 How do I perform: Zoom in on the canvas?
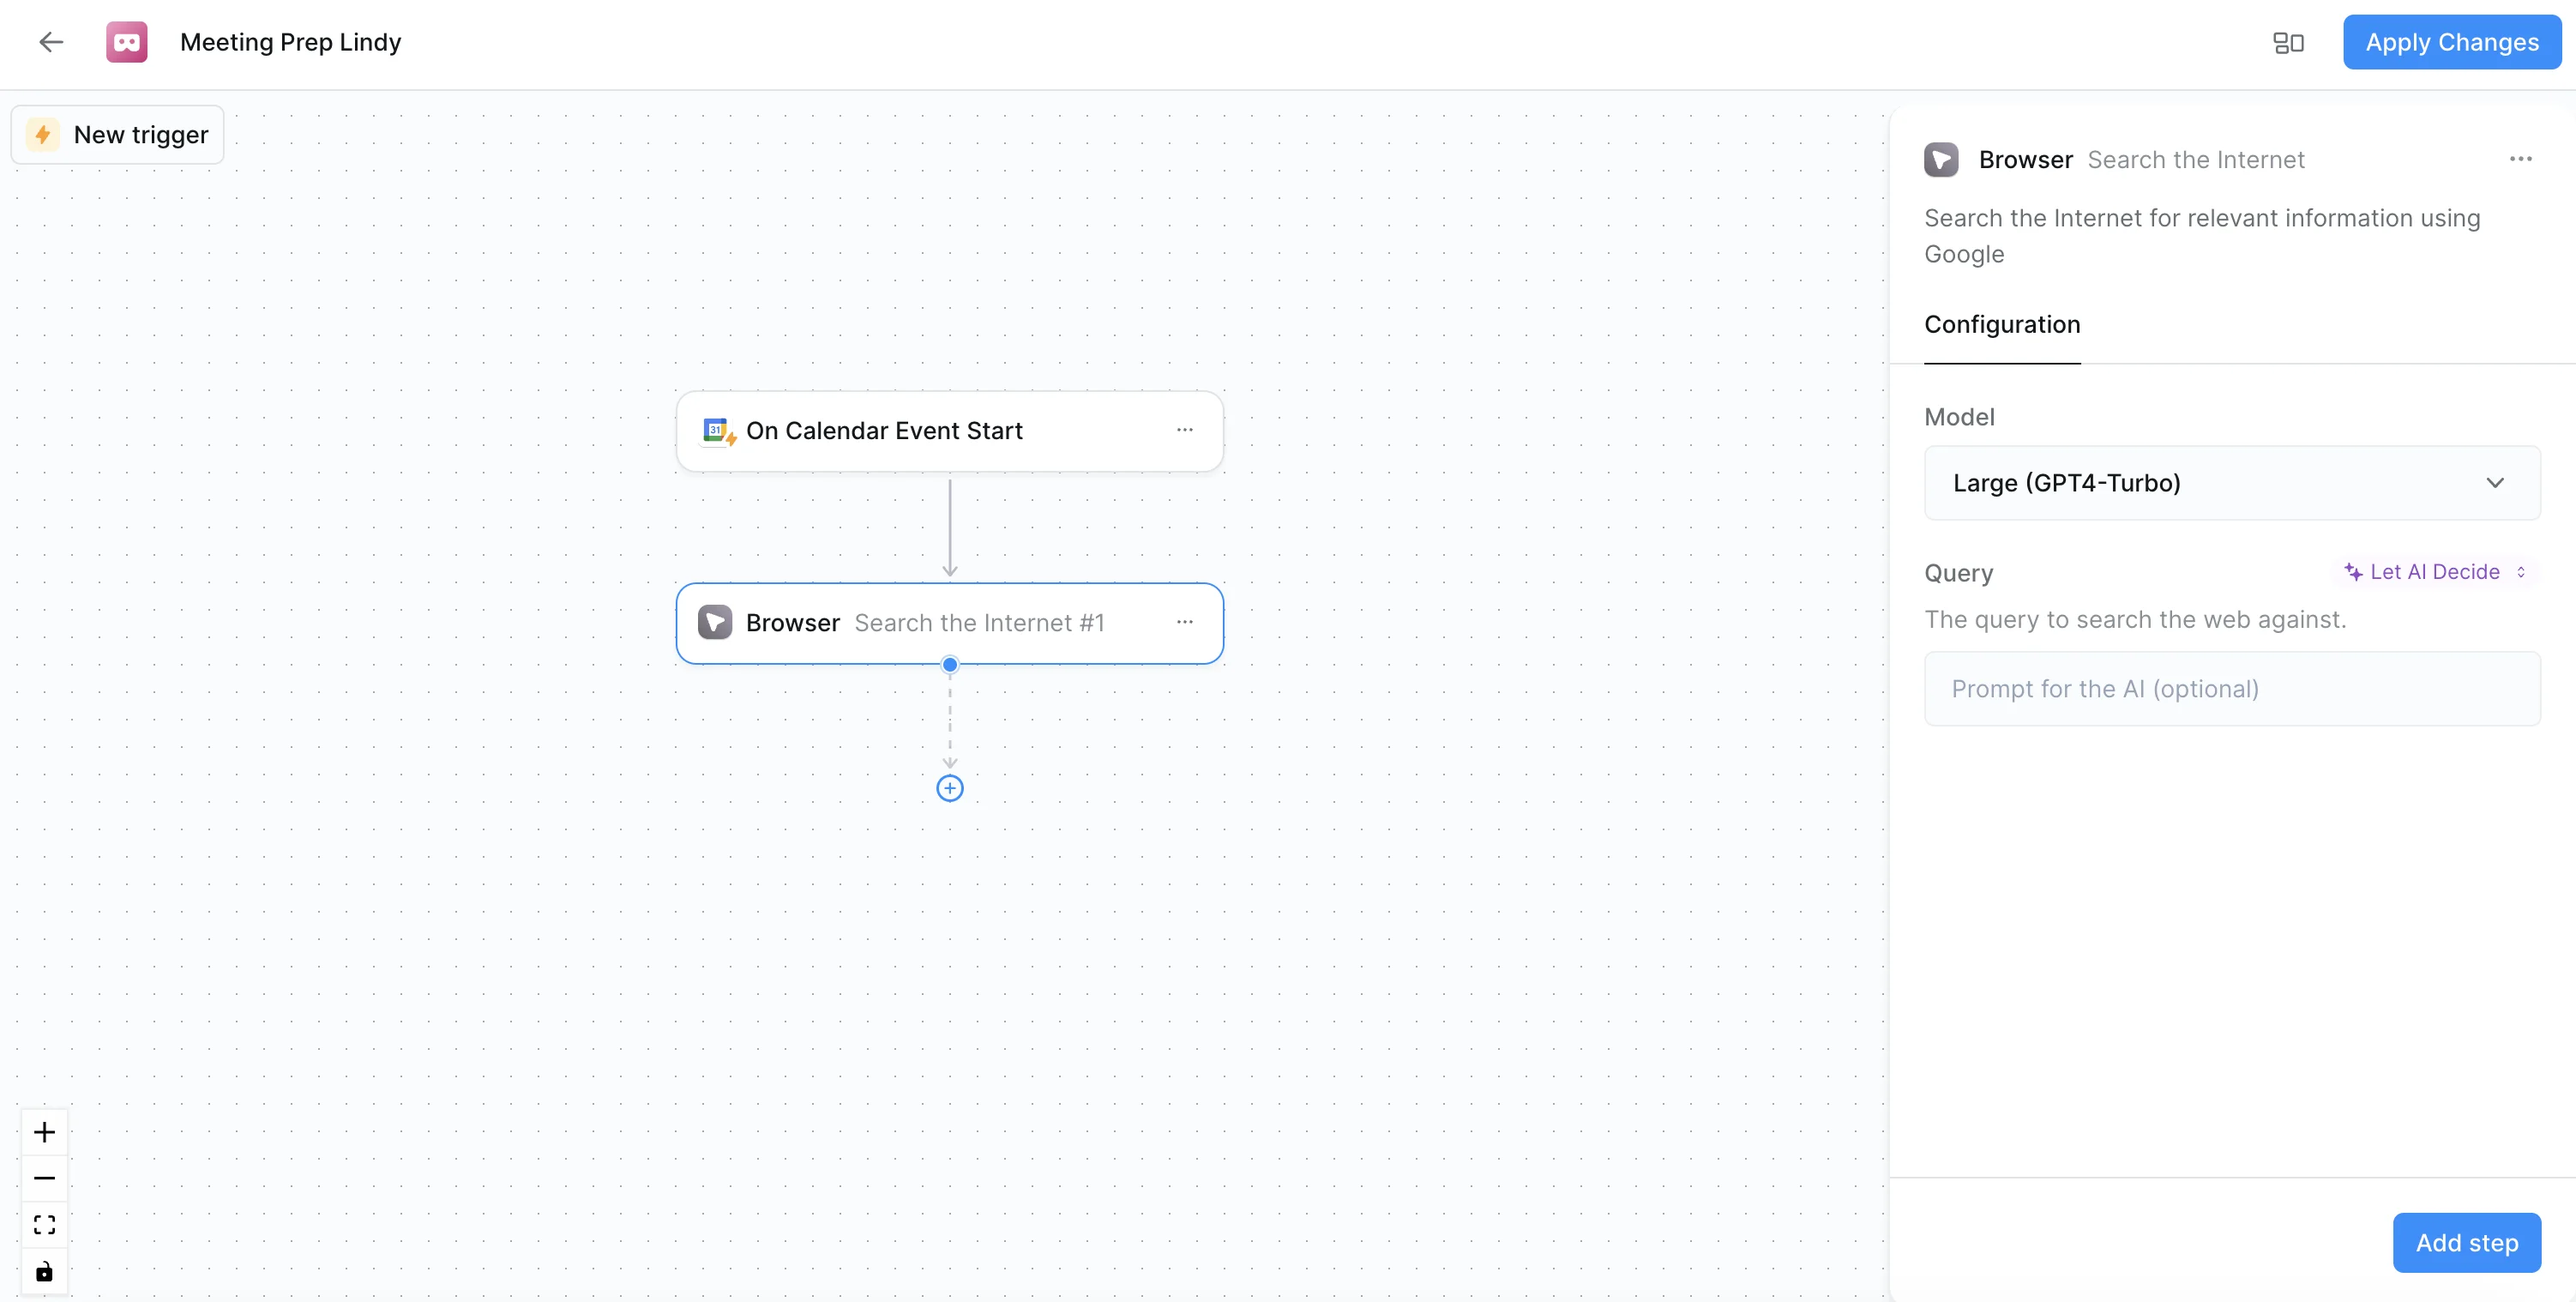[44, 1132]
